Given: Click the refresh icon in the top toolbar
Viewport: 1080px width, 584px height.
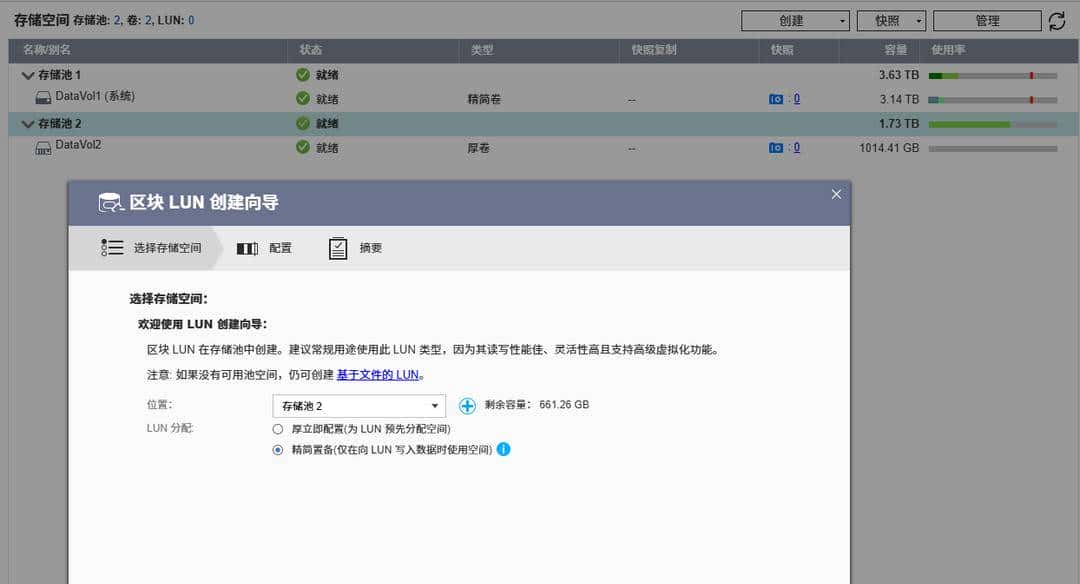Looking at the screenshot, I should click(1058, 20).
